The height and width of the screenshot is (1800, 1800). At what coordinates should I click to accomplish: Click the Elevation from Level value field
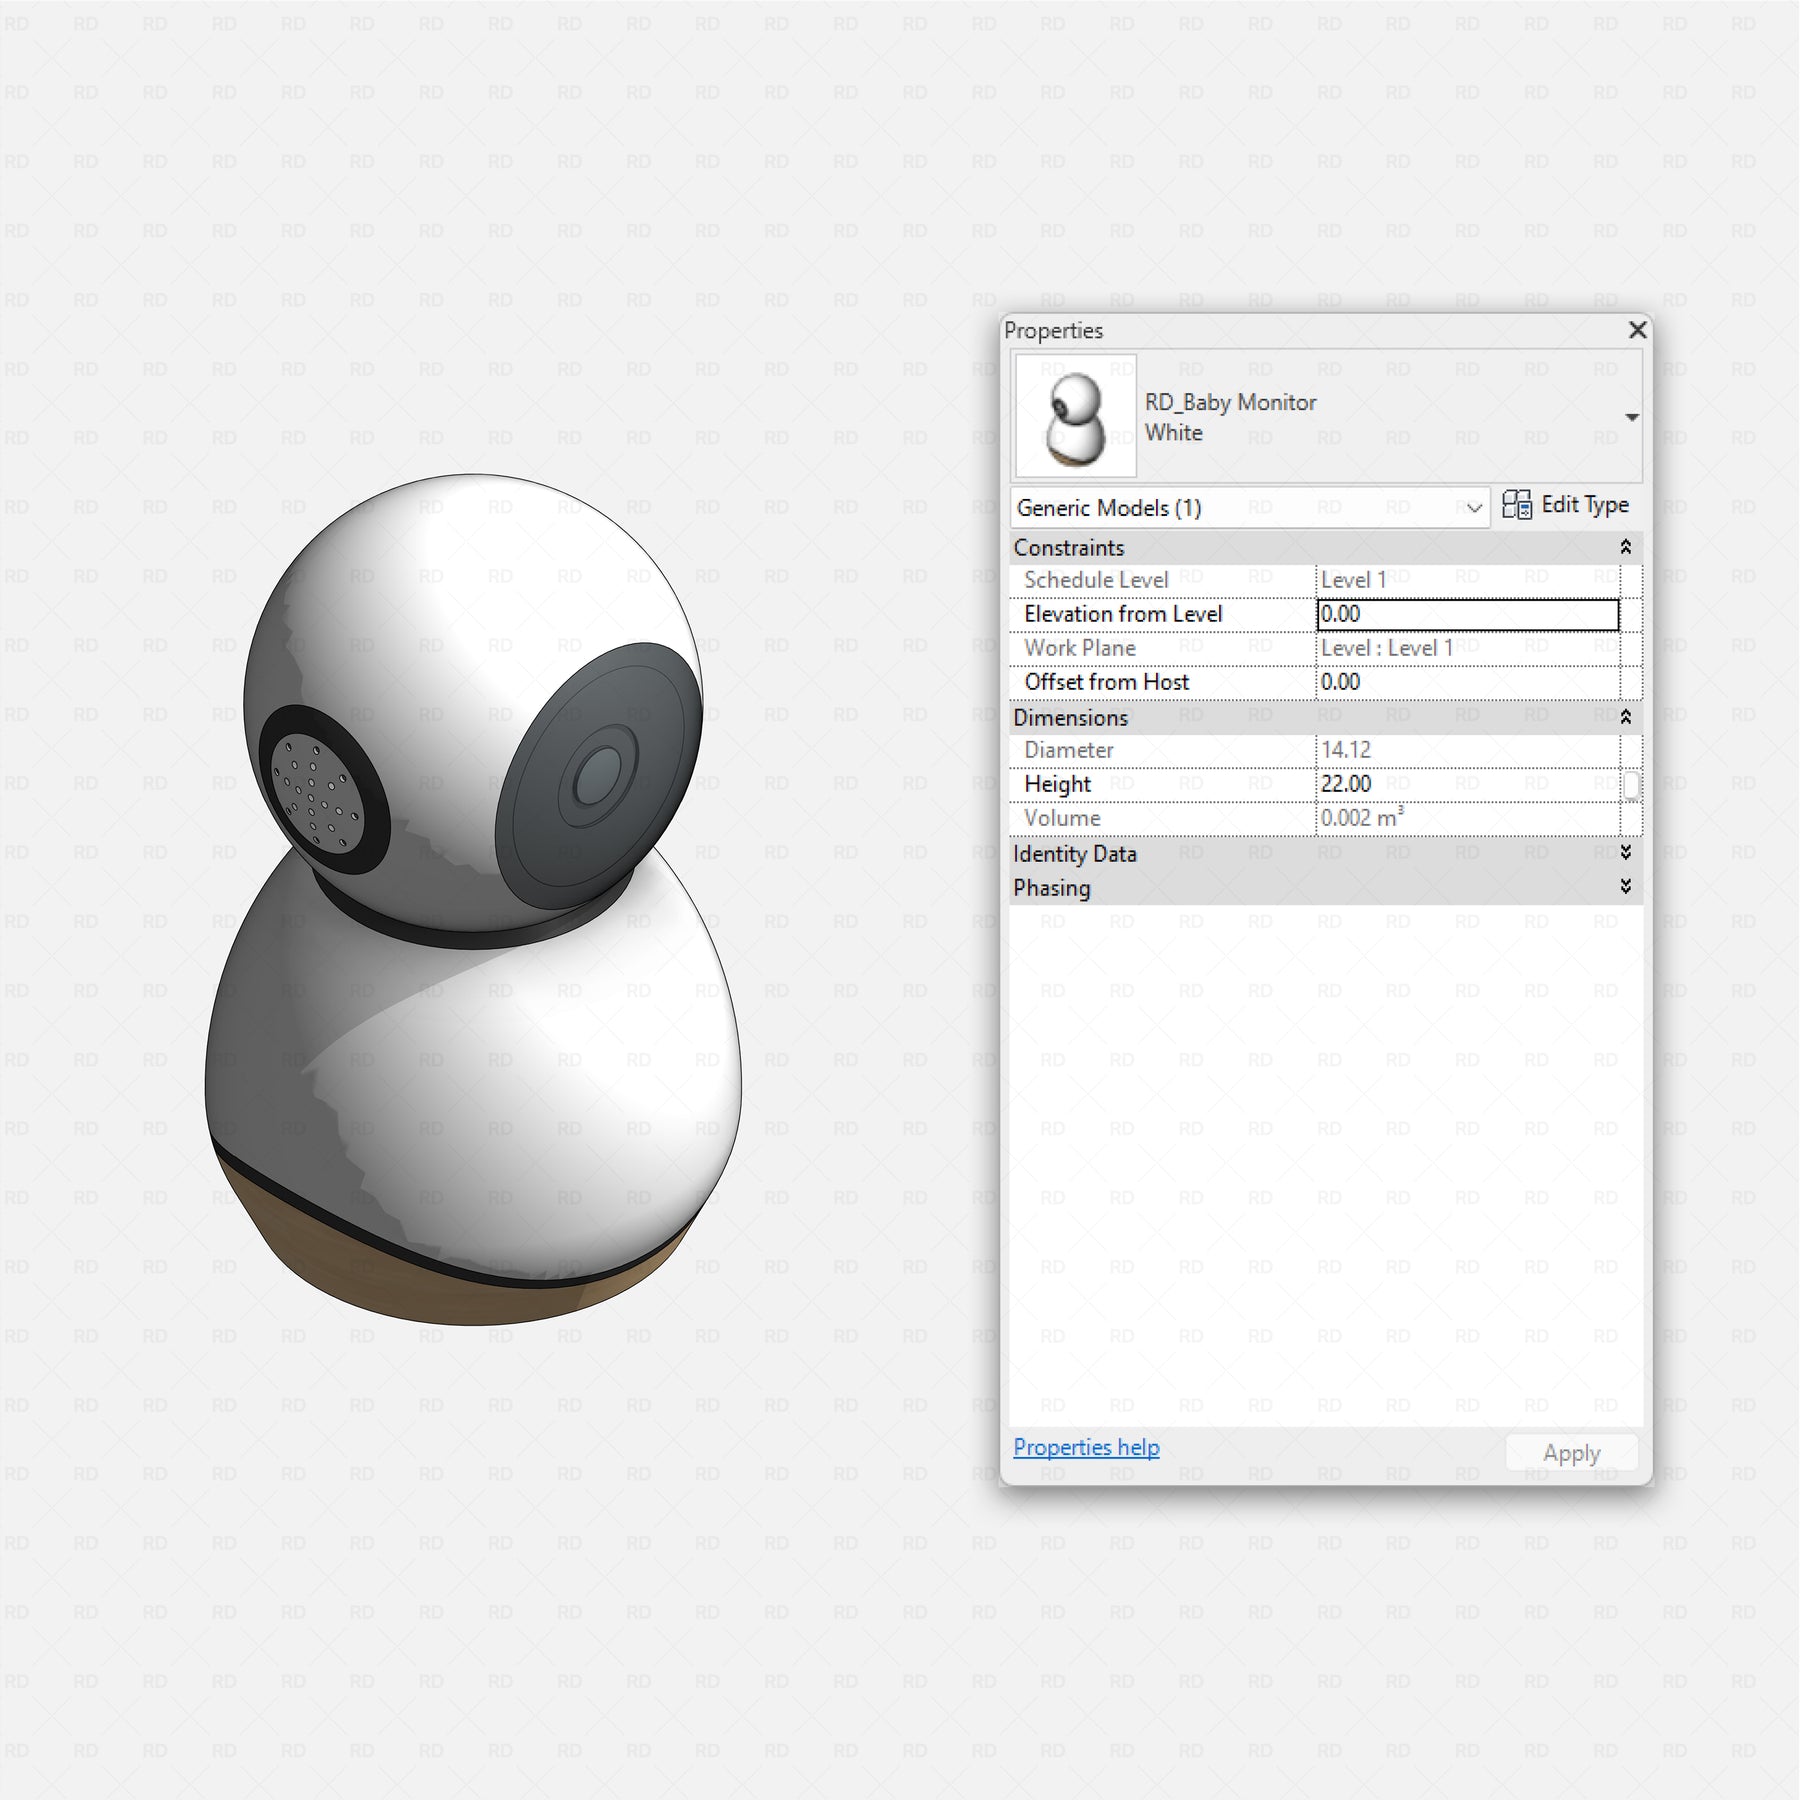[x=1466, y=614]
